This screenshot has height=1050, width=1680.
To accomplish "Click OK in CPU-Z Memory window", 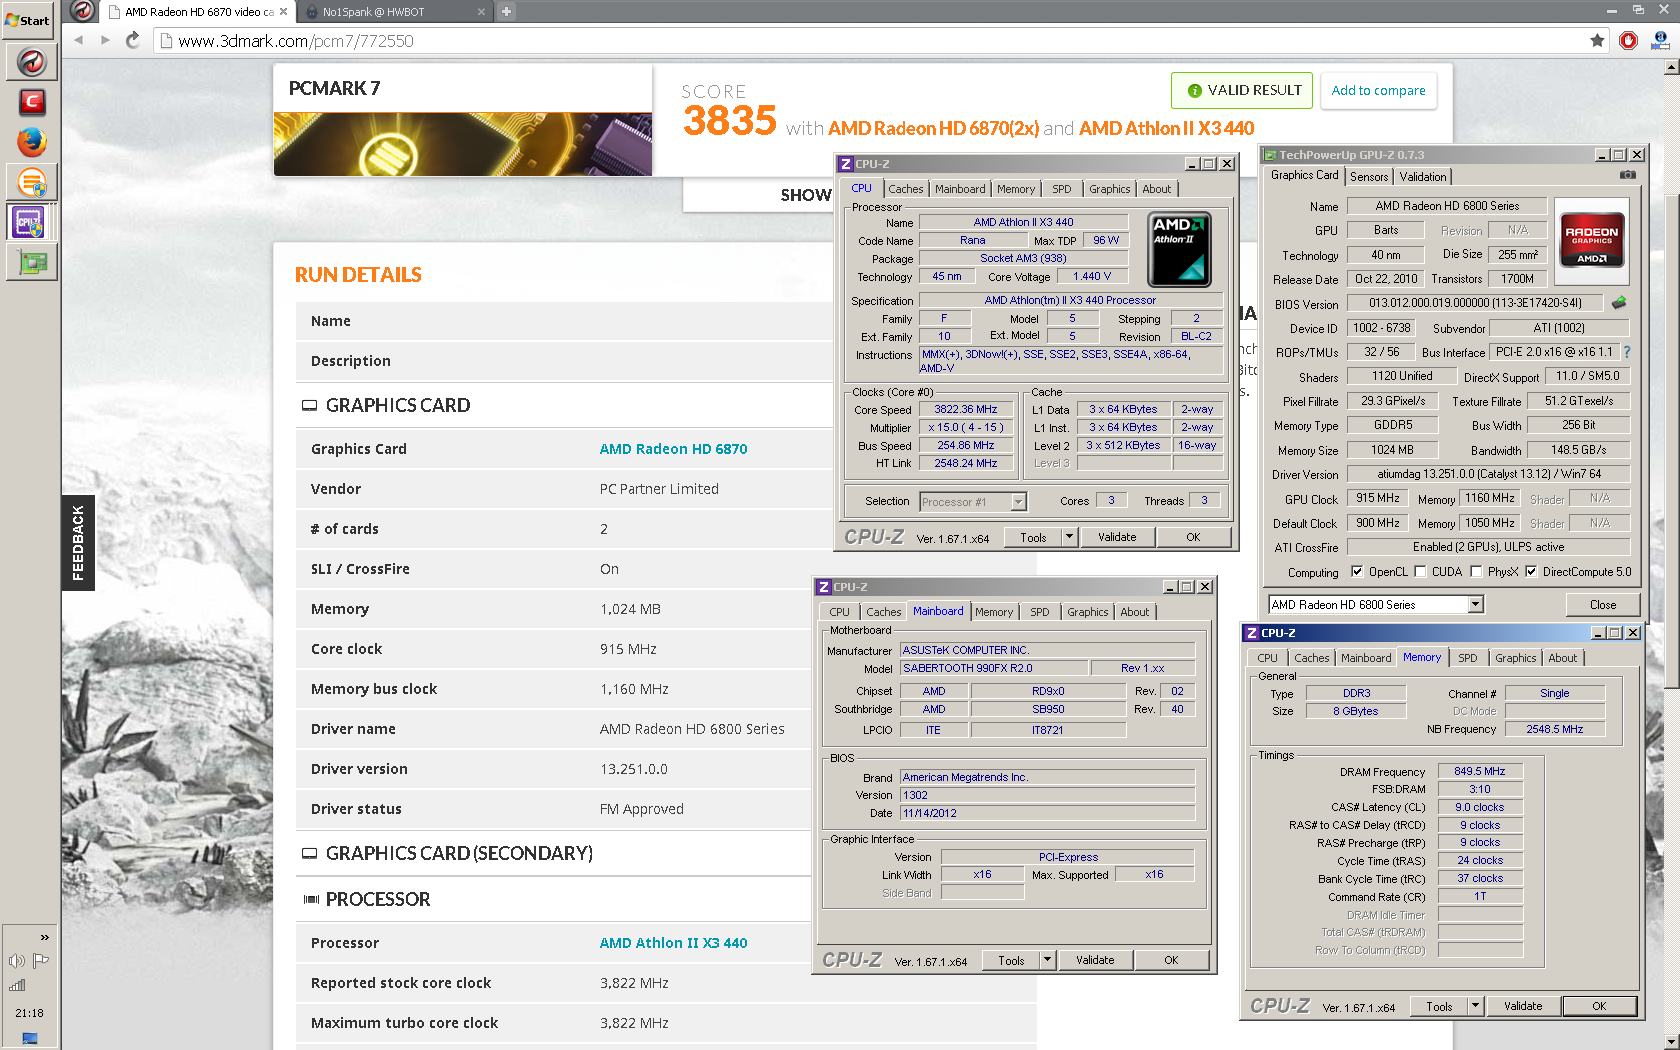I will [1599, 1006].
